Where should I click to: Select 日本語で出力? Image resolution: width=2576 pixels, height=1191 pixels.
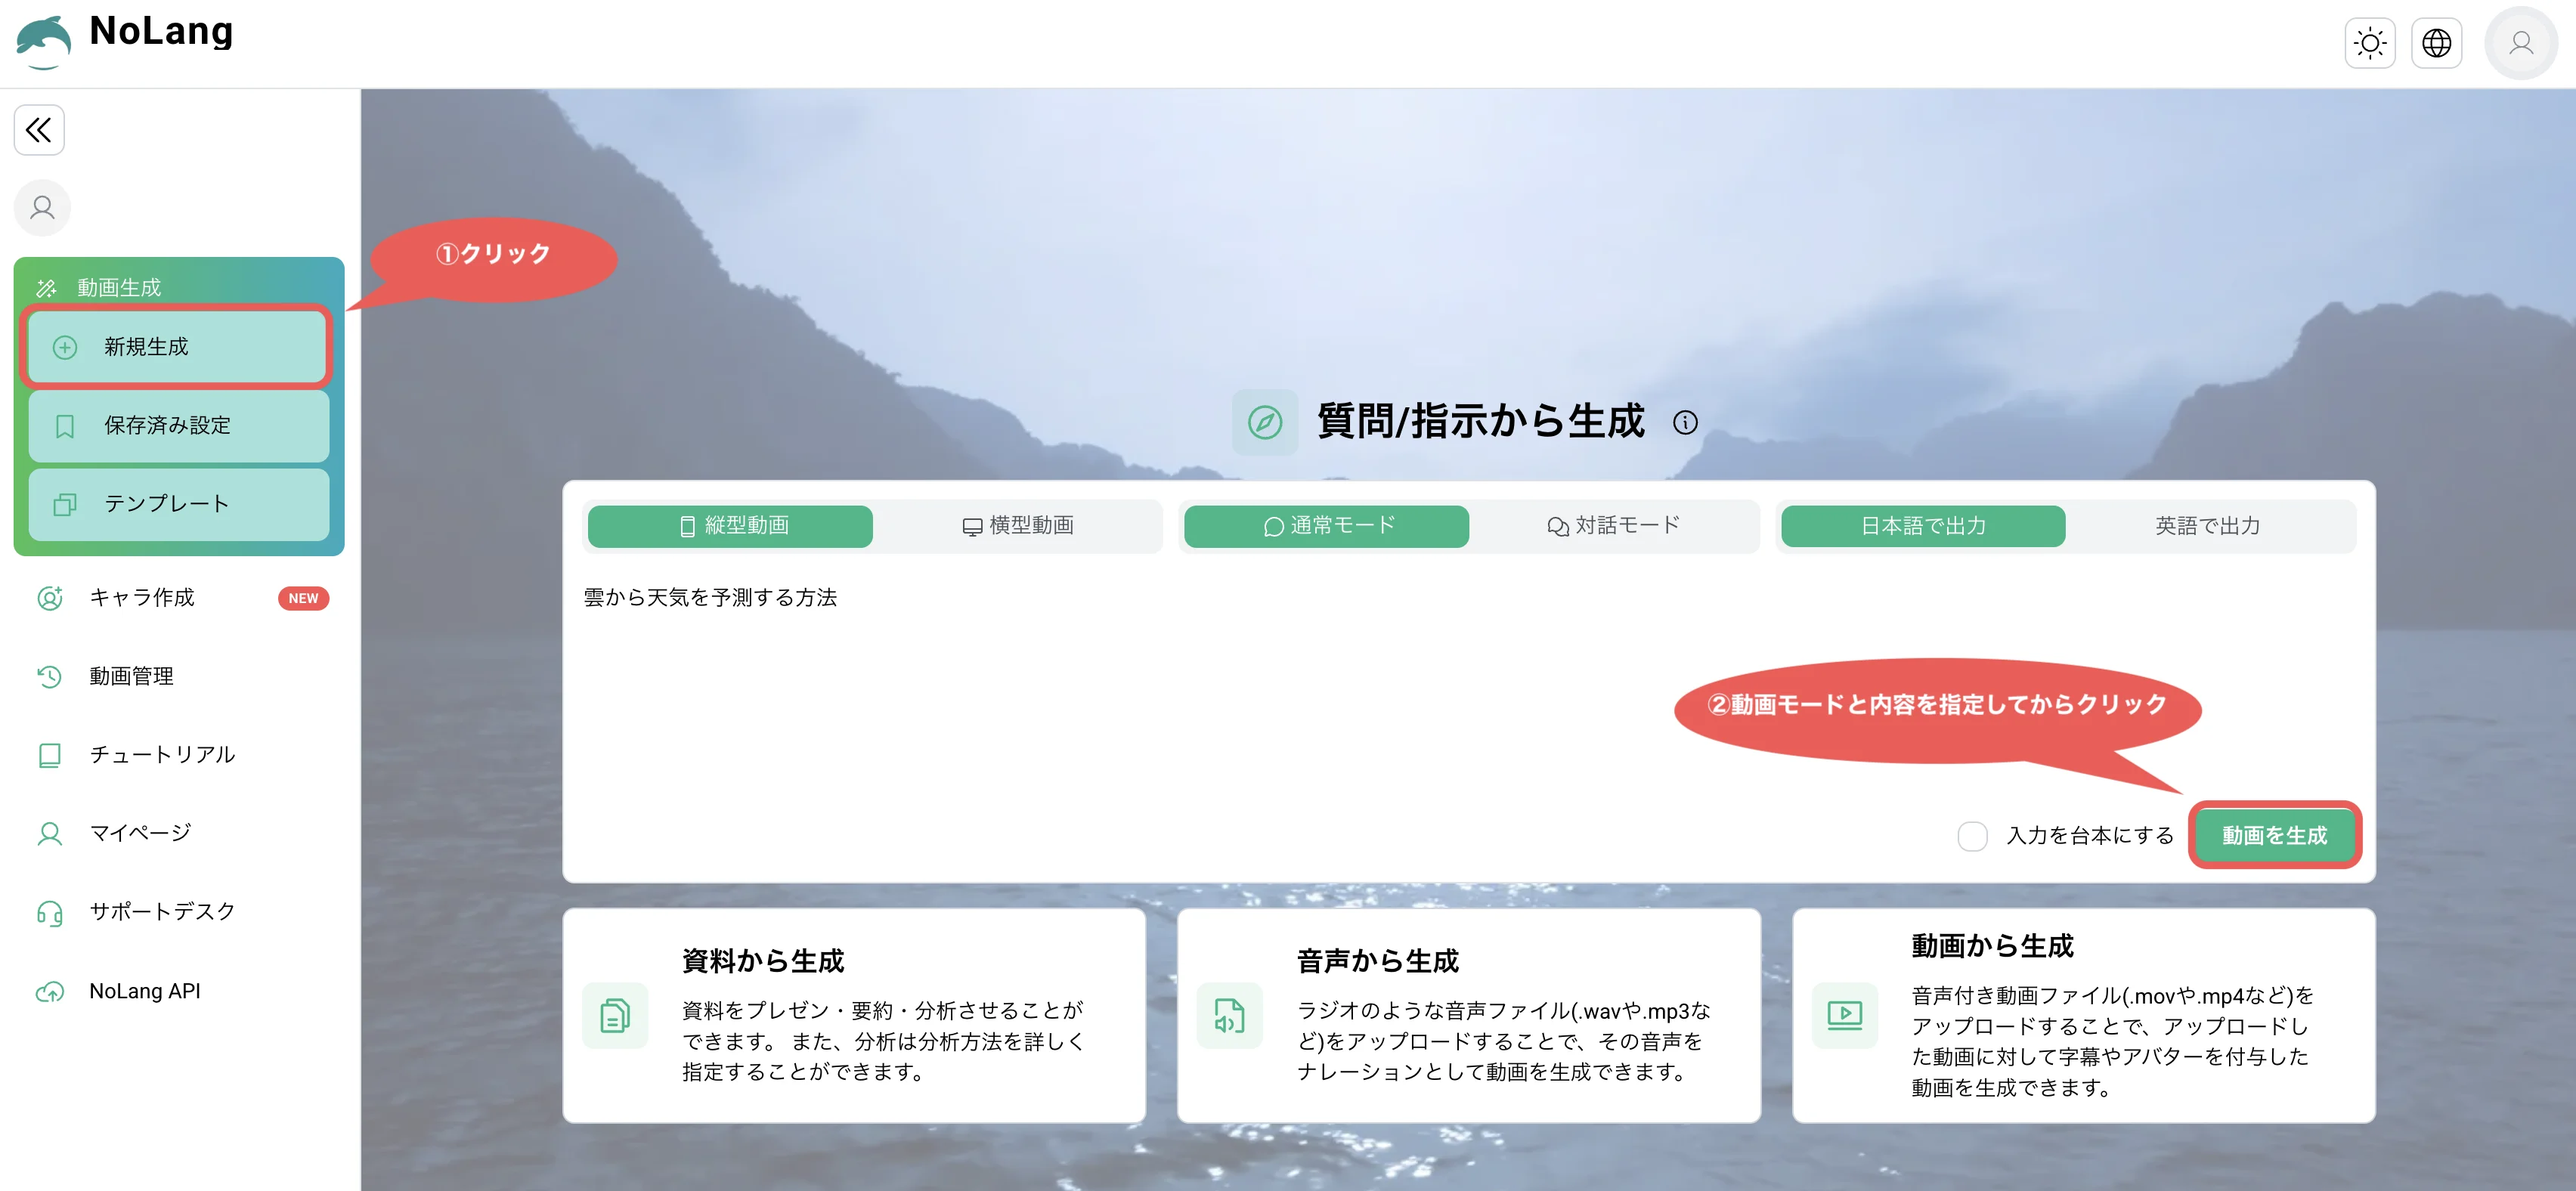[x=1923, y=526]
